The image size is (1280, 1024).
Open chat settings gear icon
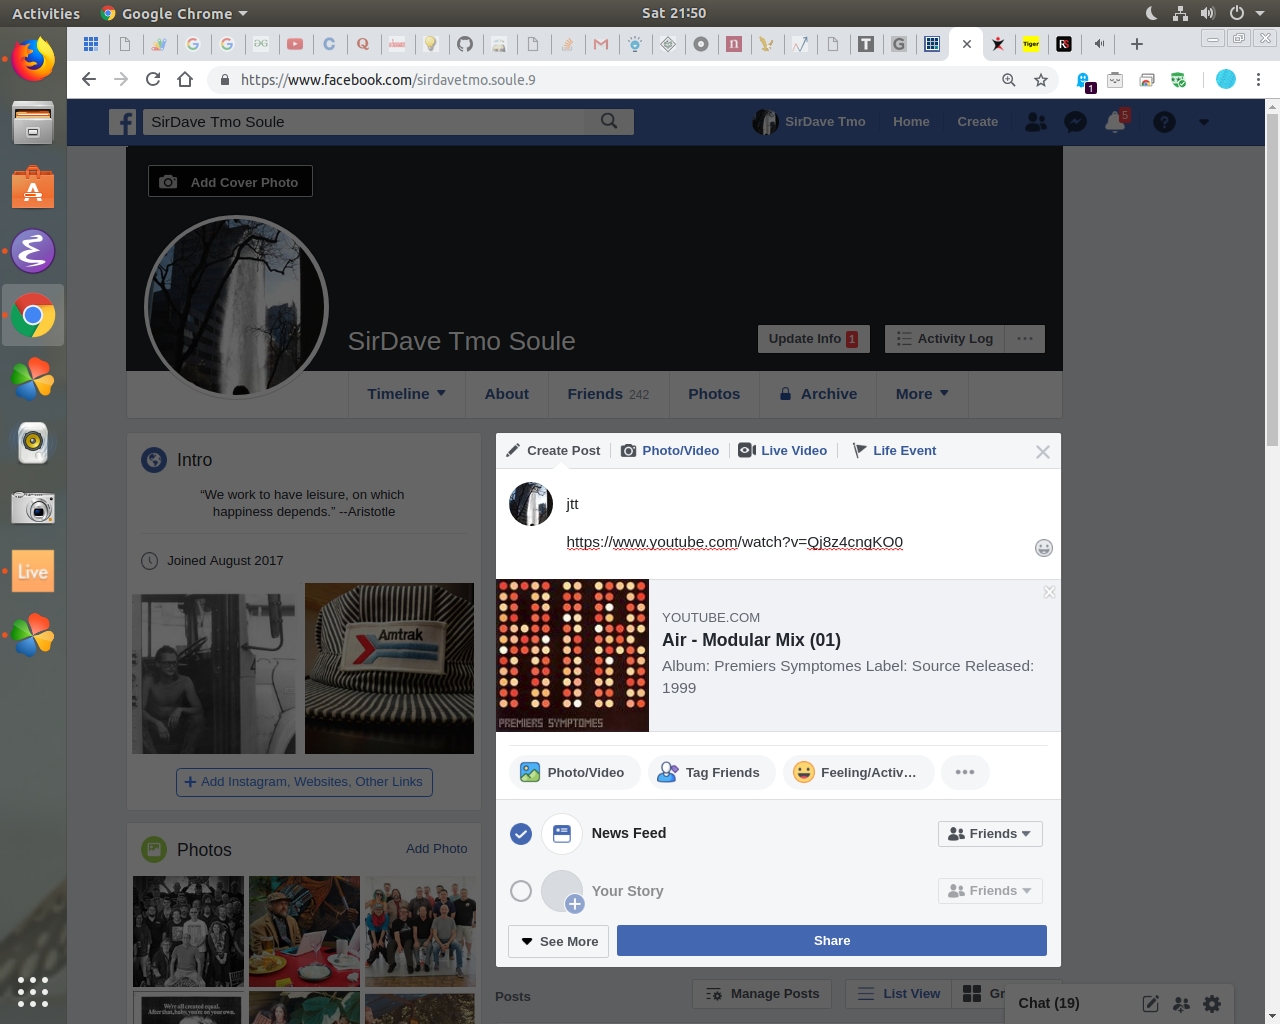1212,1003
